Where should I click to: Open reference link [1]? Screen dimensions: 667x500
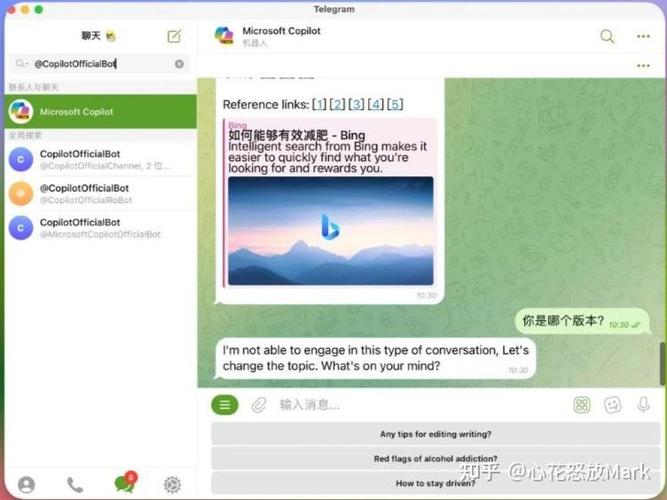[319, 104]
